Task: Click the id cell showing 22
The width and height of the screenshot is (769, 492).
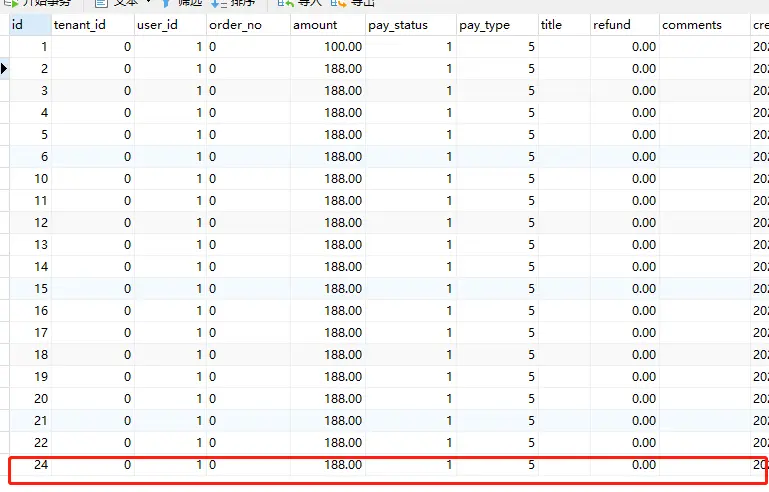Action: click(x=30, y=443)
